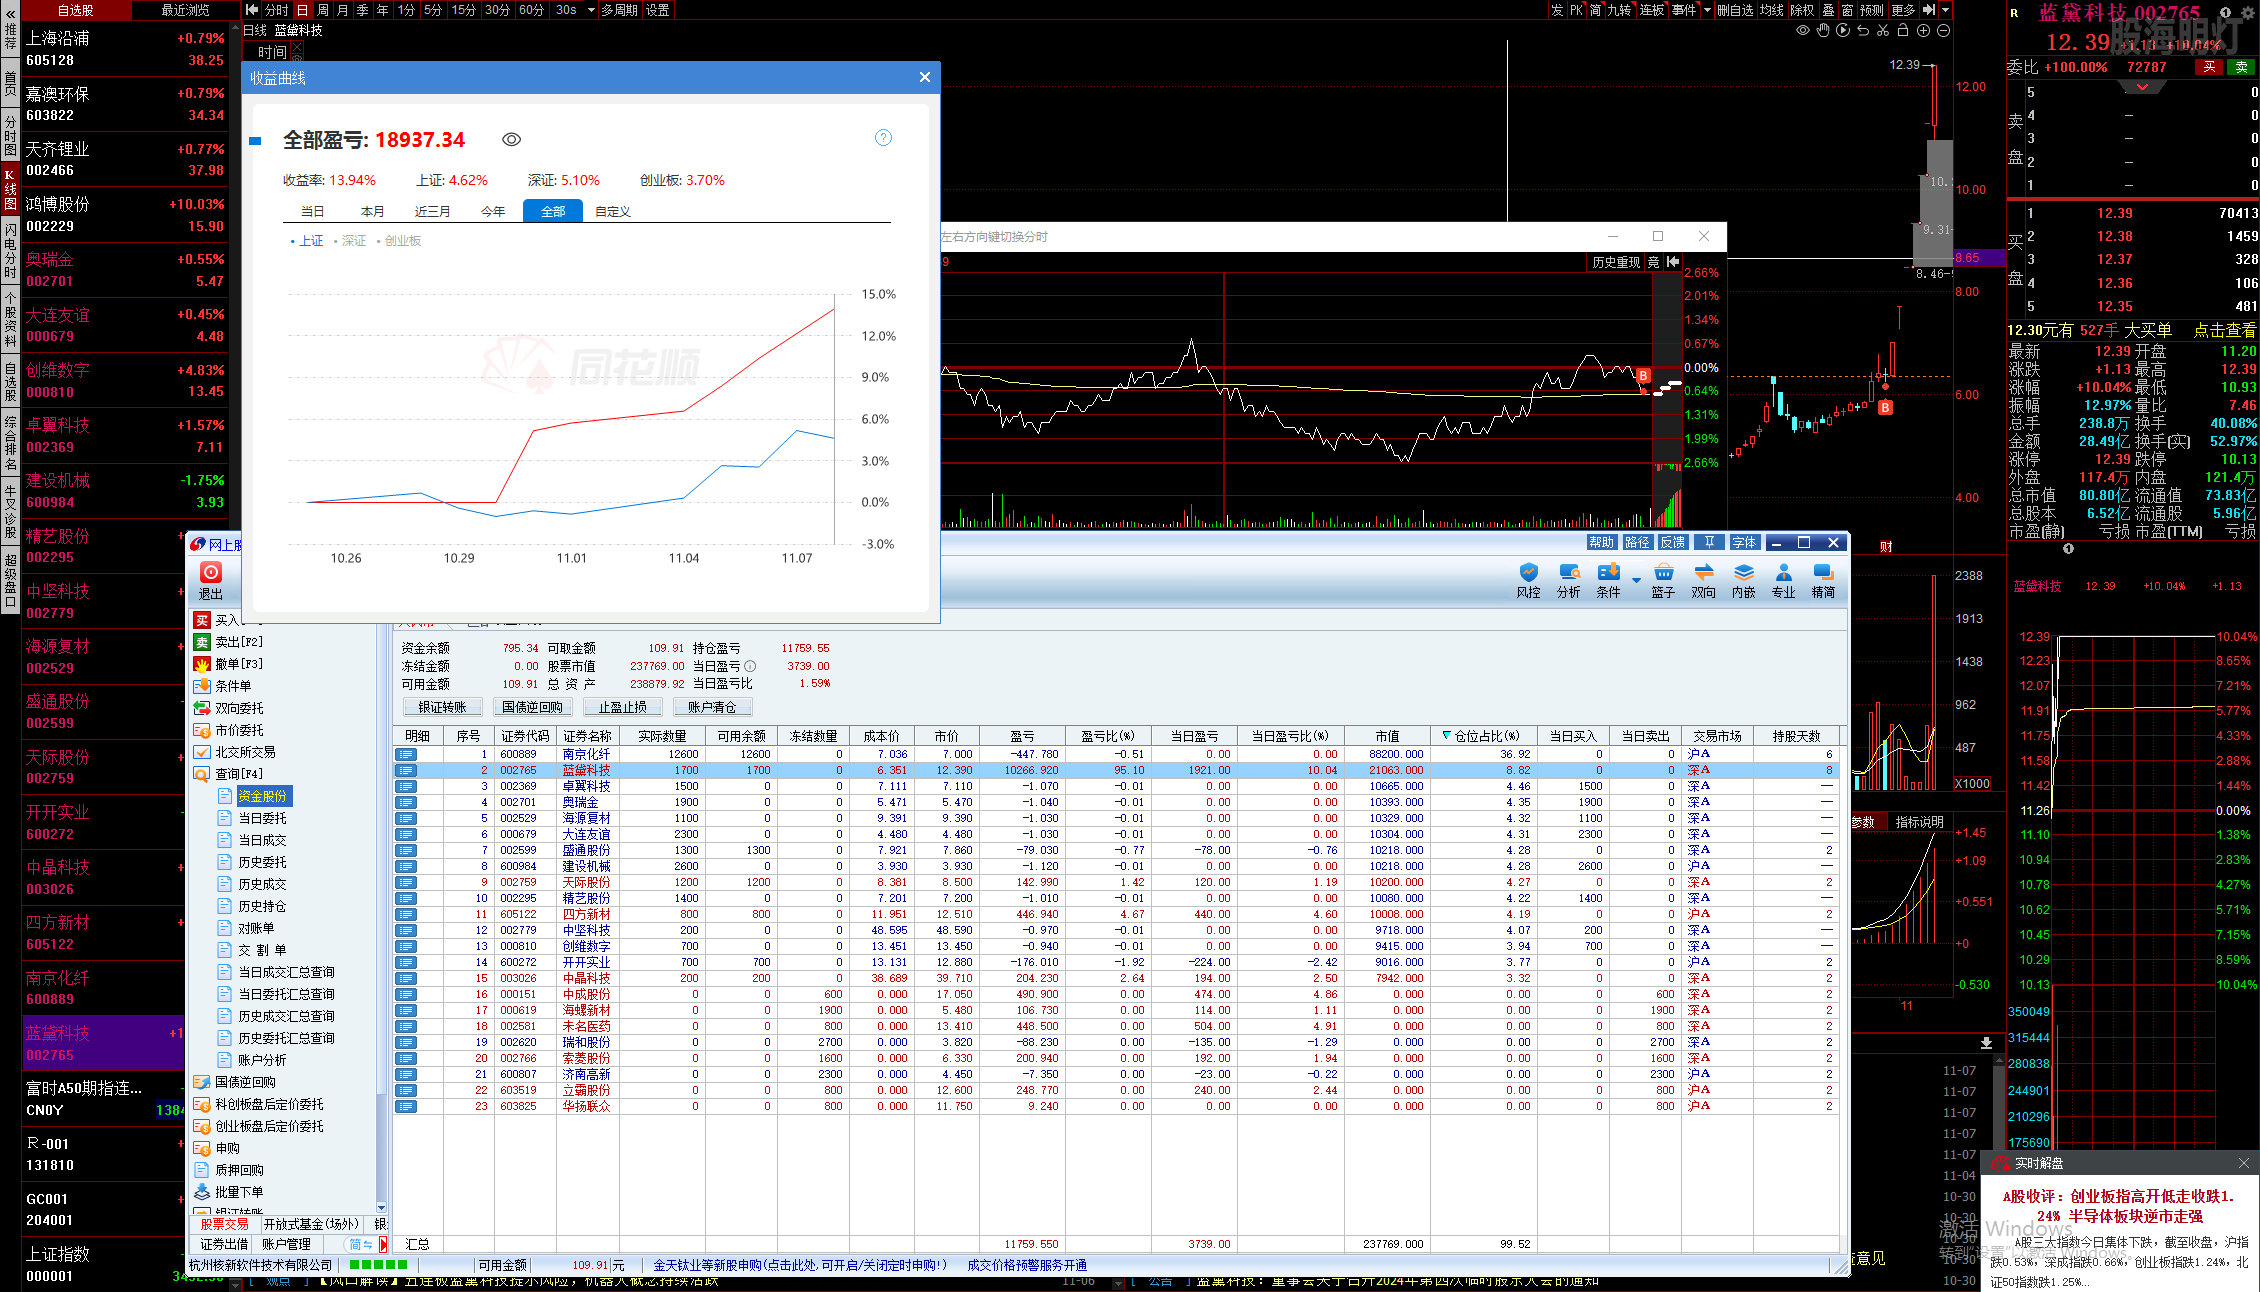
Task: Switch to 最近浏览 tab in watchlist
Action: click(x=185, y=10)
